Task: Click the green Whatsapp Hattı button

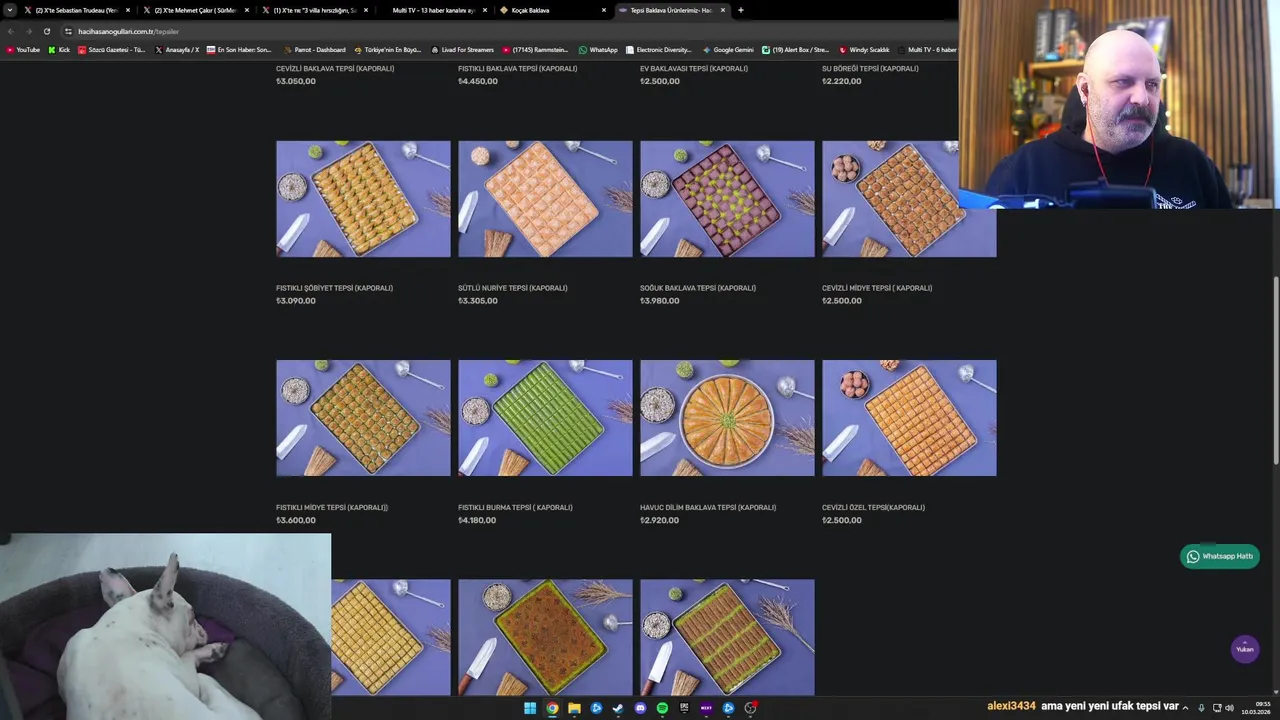Action: 1219,556
